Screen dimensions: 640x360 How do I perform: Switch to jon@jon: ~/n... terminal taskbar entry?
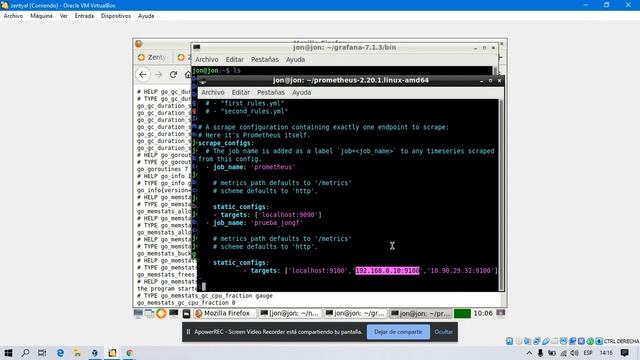[x=290, y=313]
